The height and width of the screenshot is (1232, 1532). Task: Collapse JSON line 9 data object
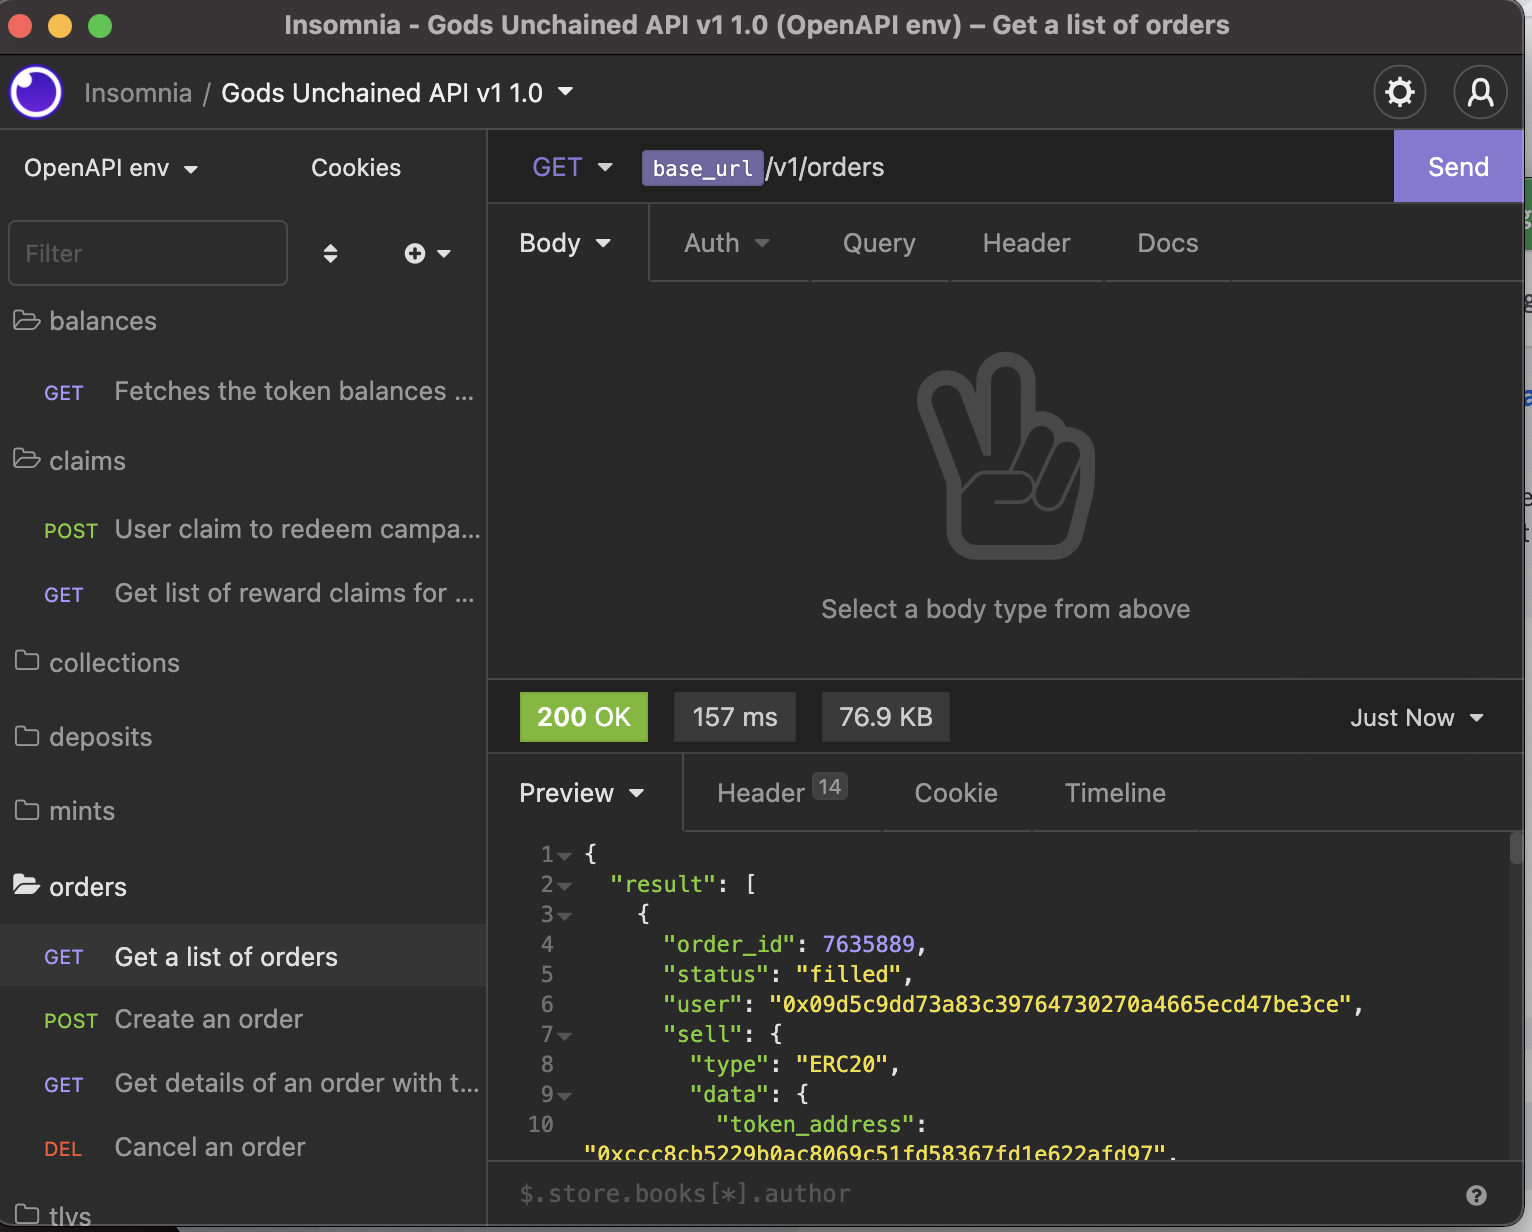pyautogui.click(x=565, y=1096)
